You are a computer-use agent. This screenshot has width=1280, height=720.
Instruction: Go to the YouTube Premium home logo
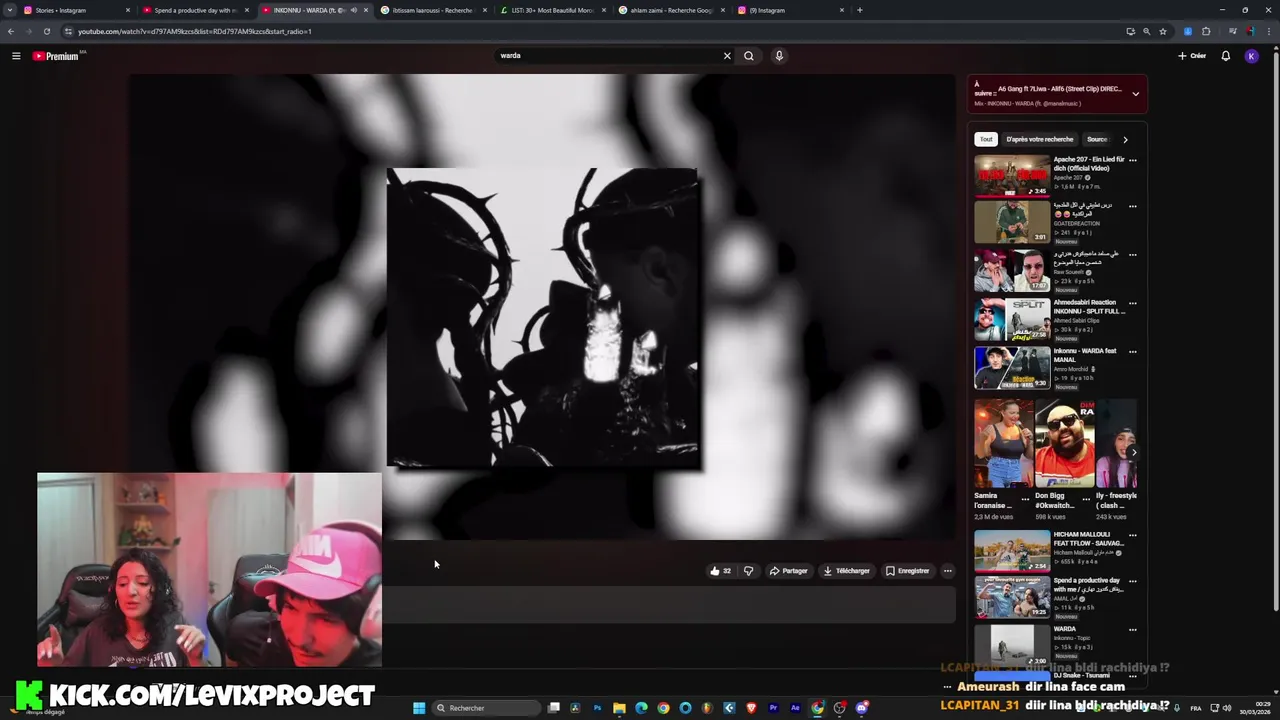pos(56,56)
